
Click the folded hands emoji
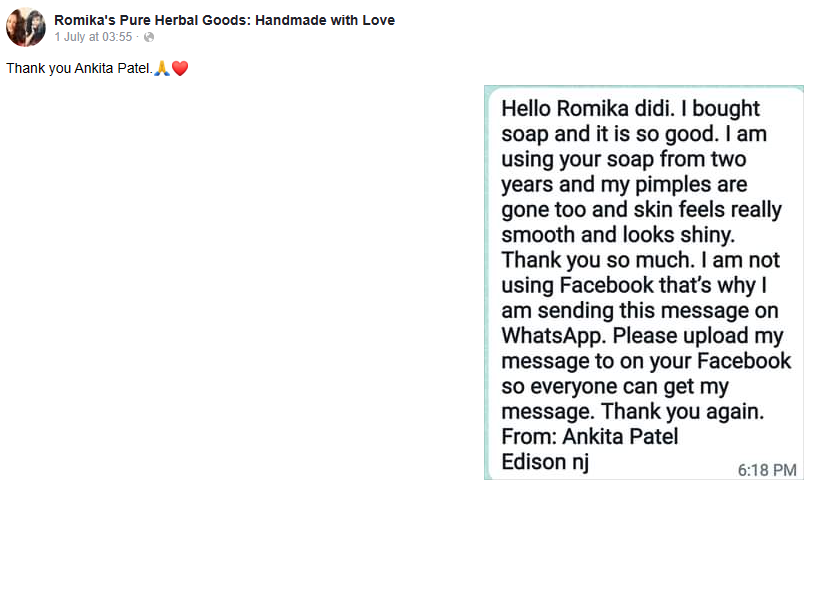[x=162, y=68]
